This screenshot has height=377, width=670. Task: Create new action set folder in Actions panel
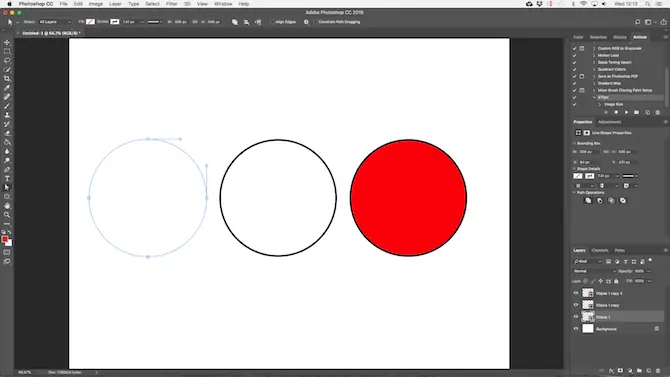(637, 112)
